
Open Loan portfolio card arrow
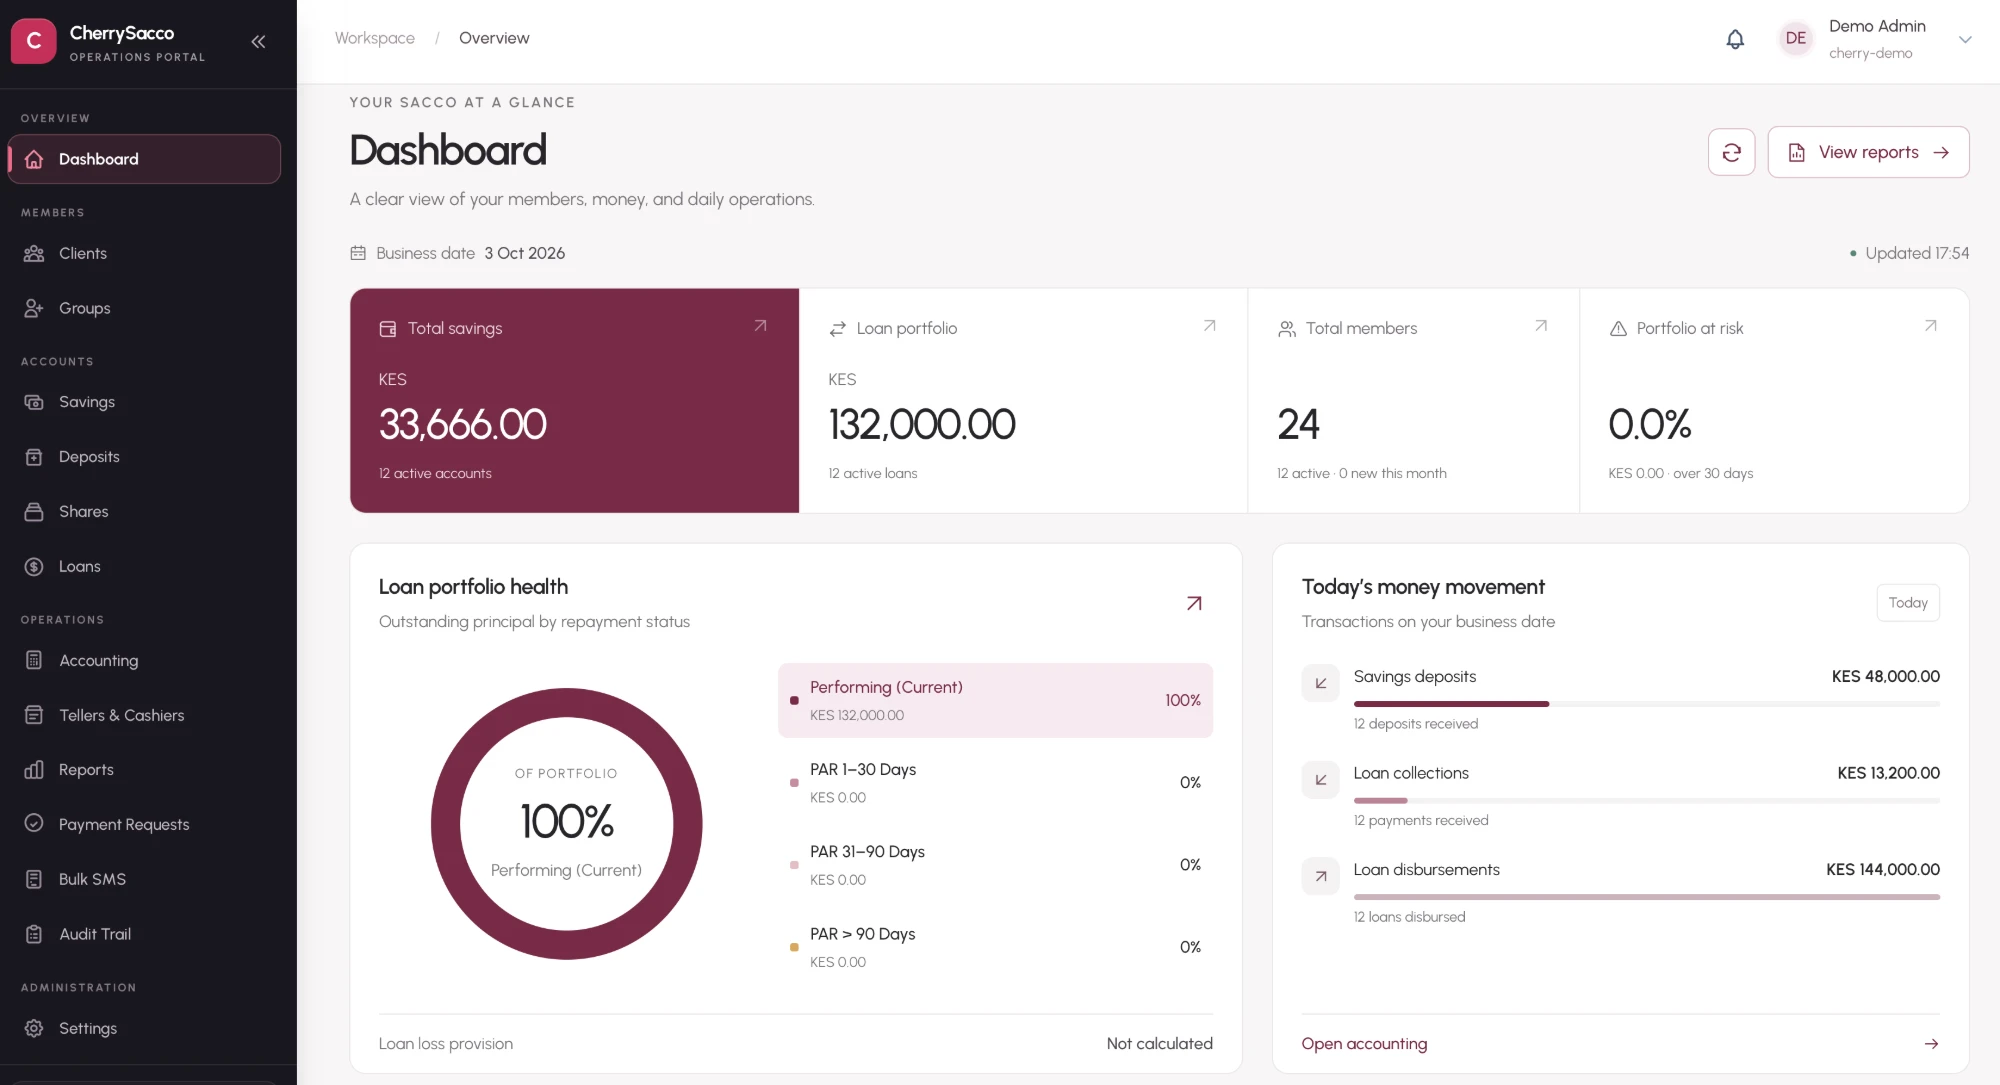1209,326
